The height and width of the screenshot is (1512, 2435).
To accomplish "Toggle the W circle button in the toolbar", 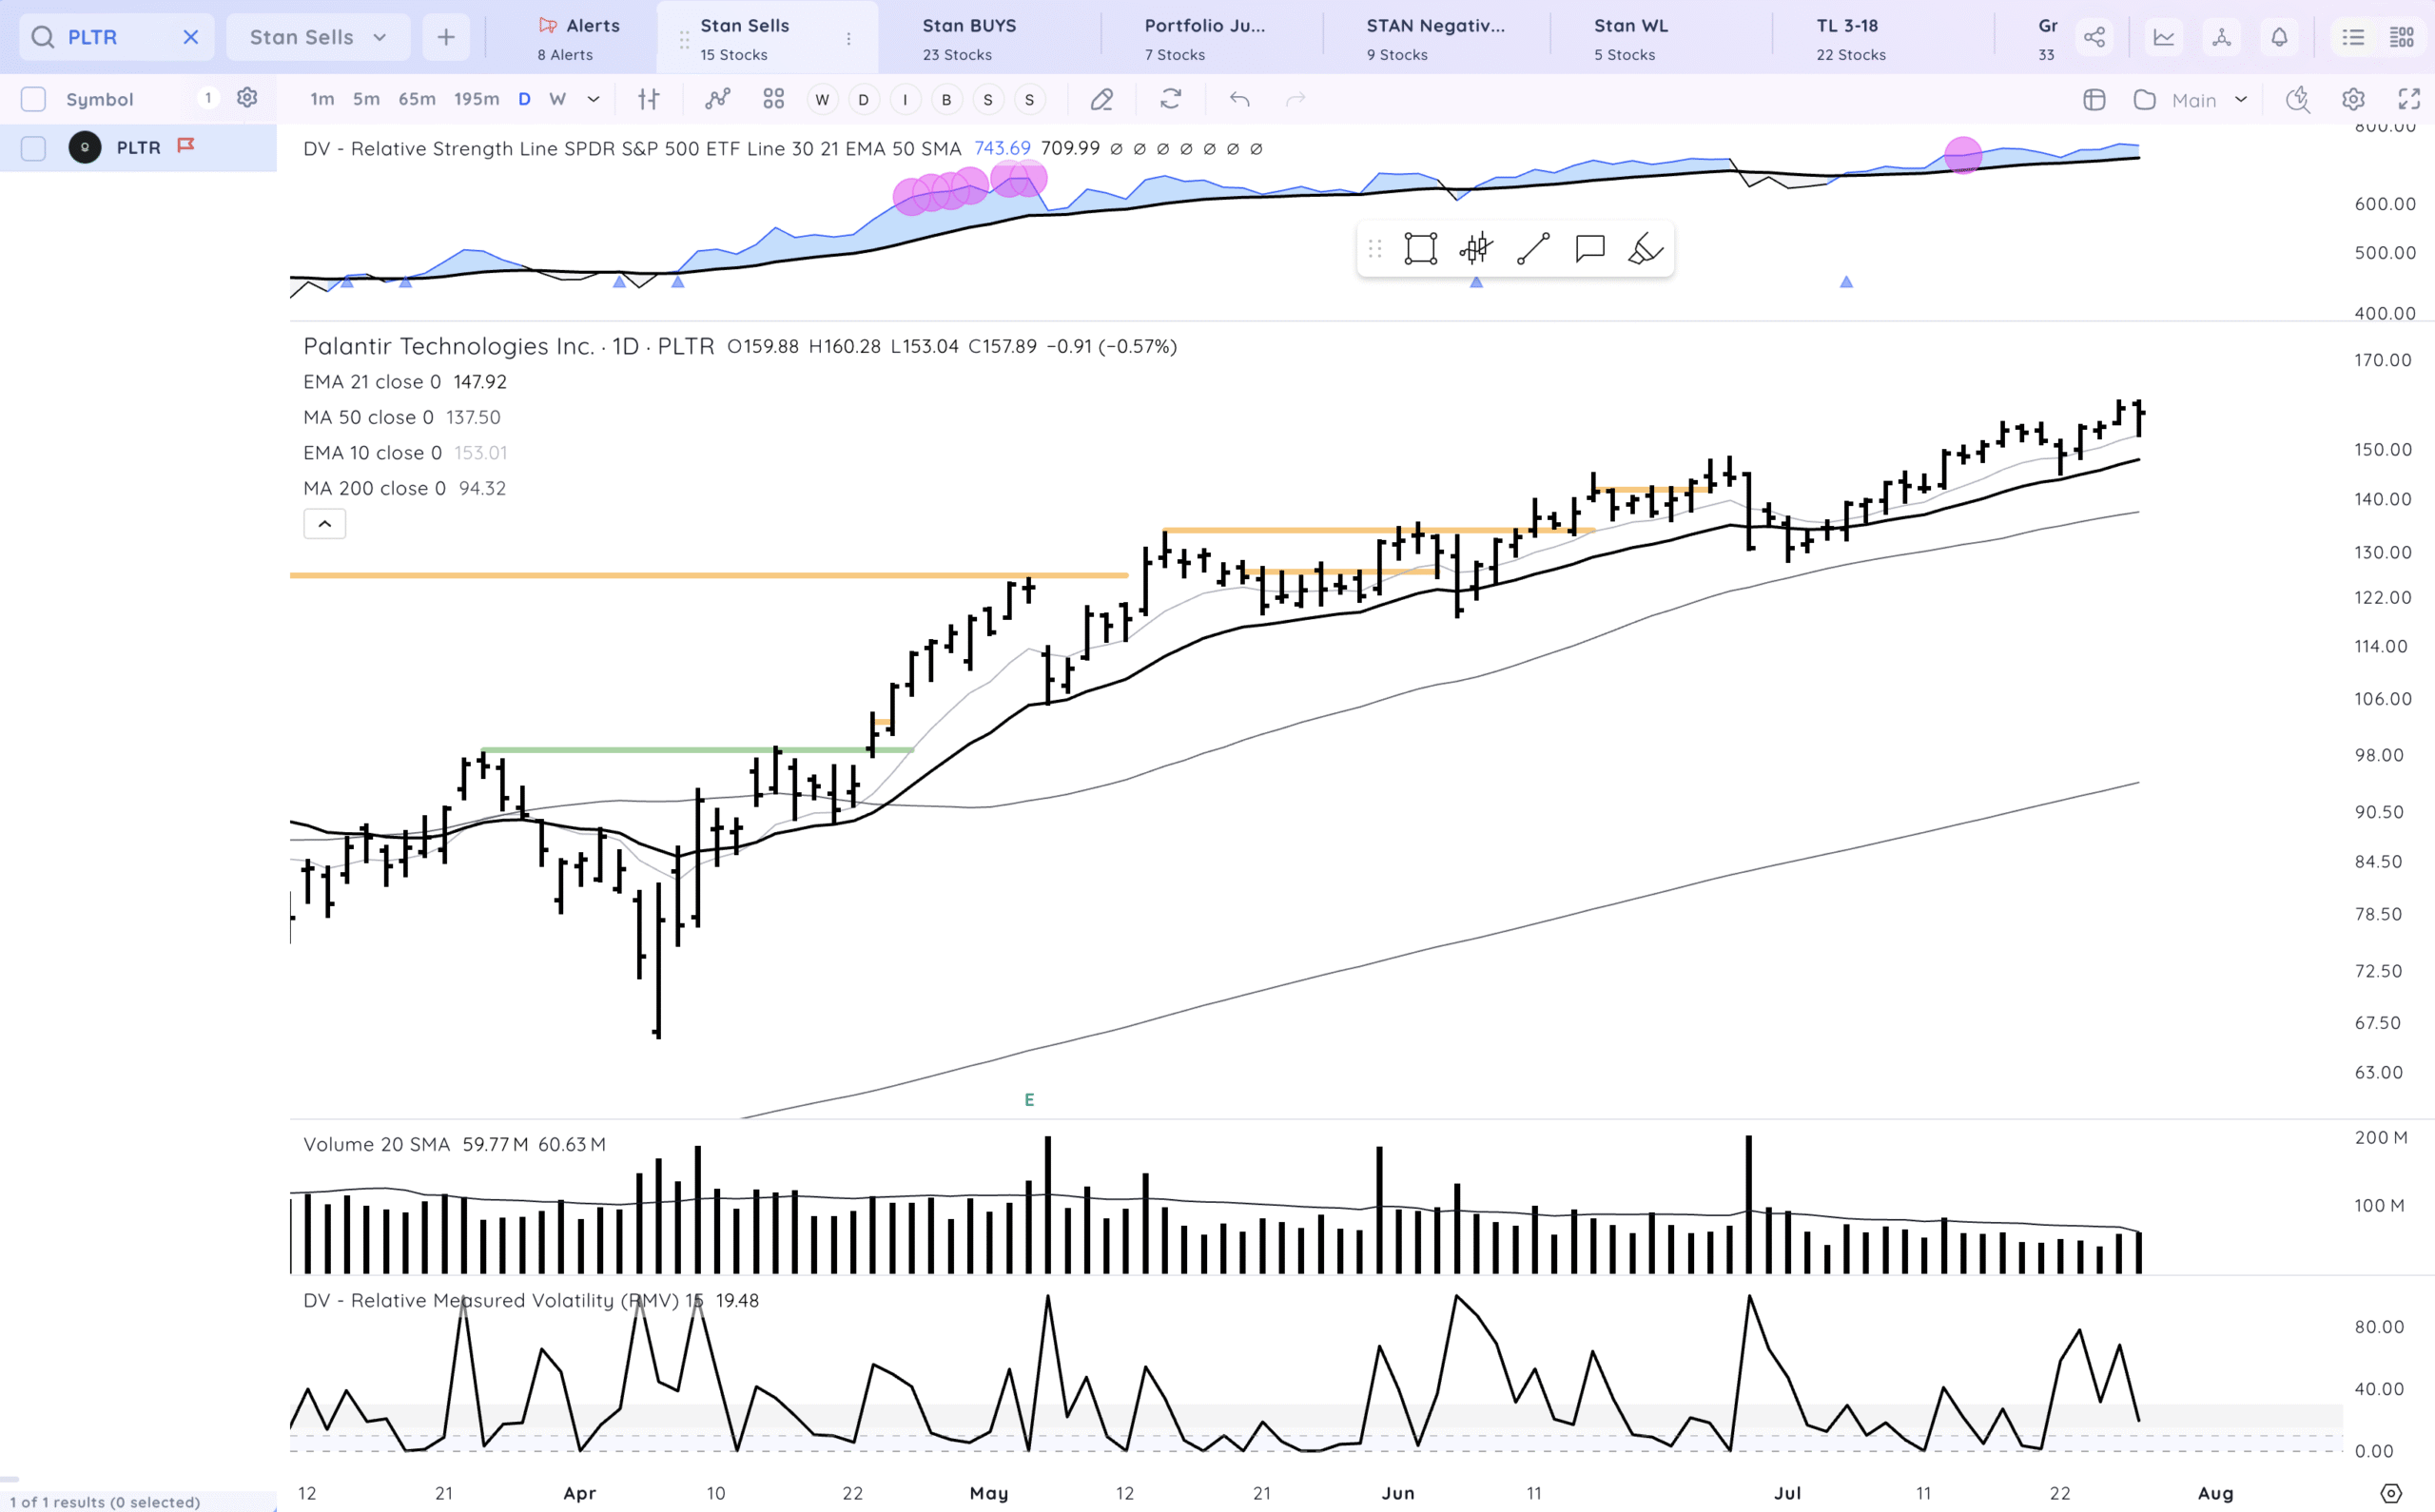I will tap(822, 99).
